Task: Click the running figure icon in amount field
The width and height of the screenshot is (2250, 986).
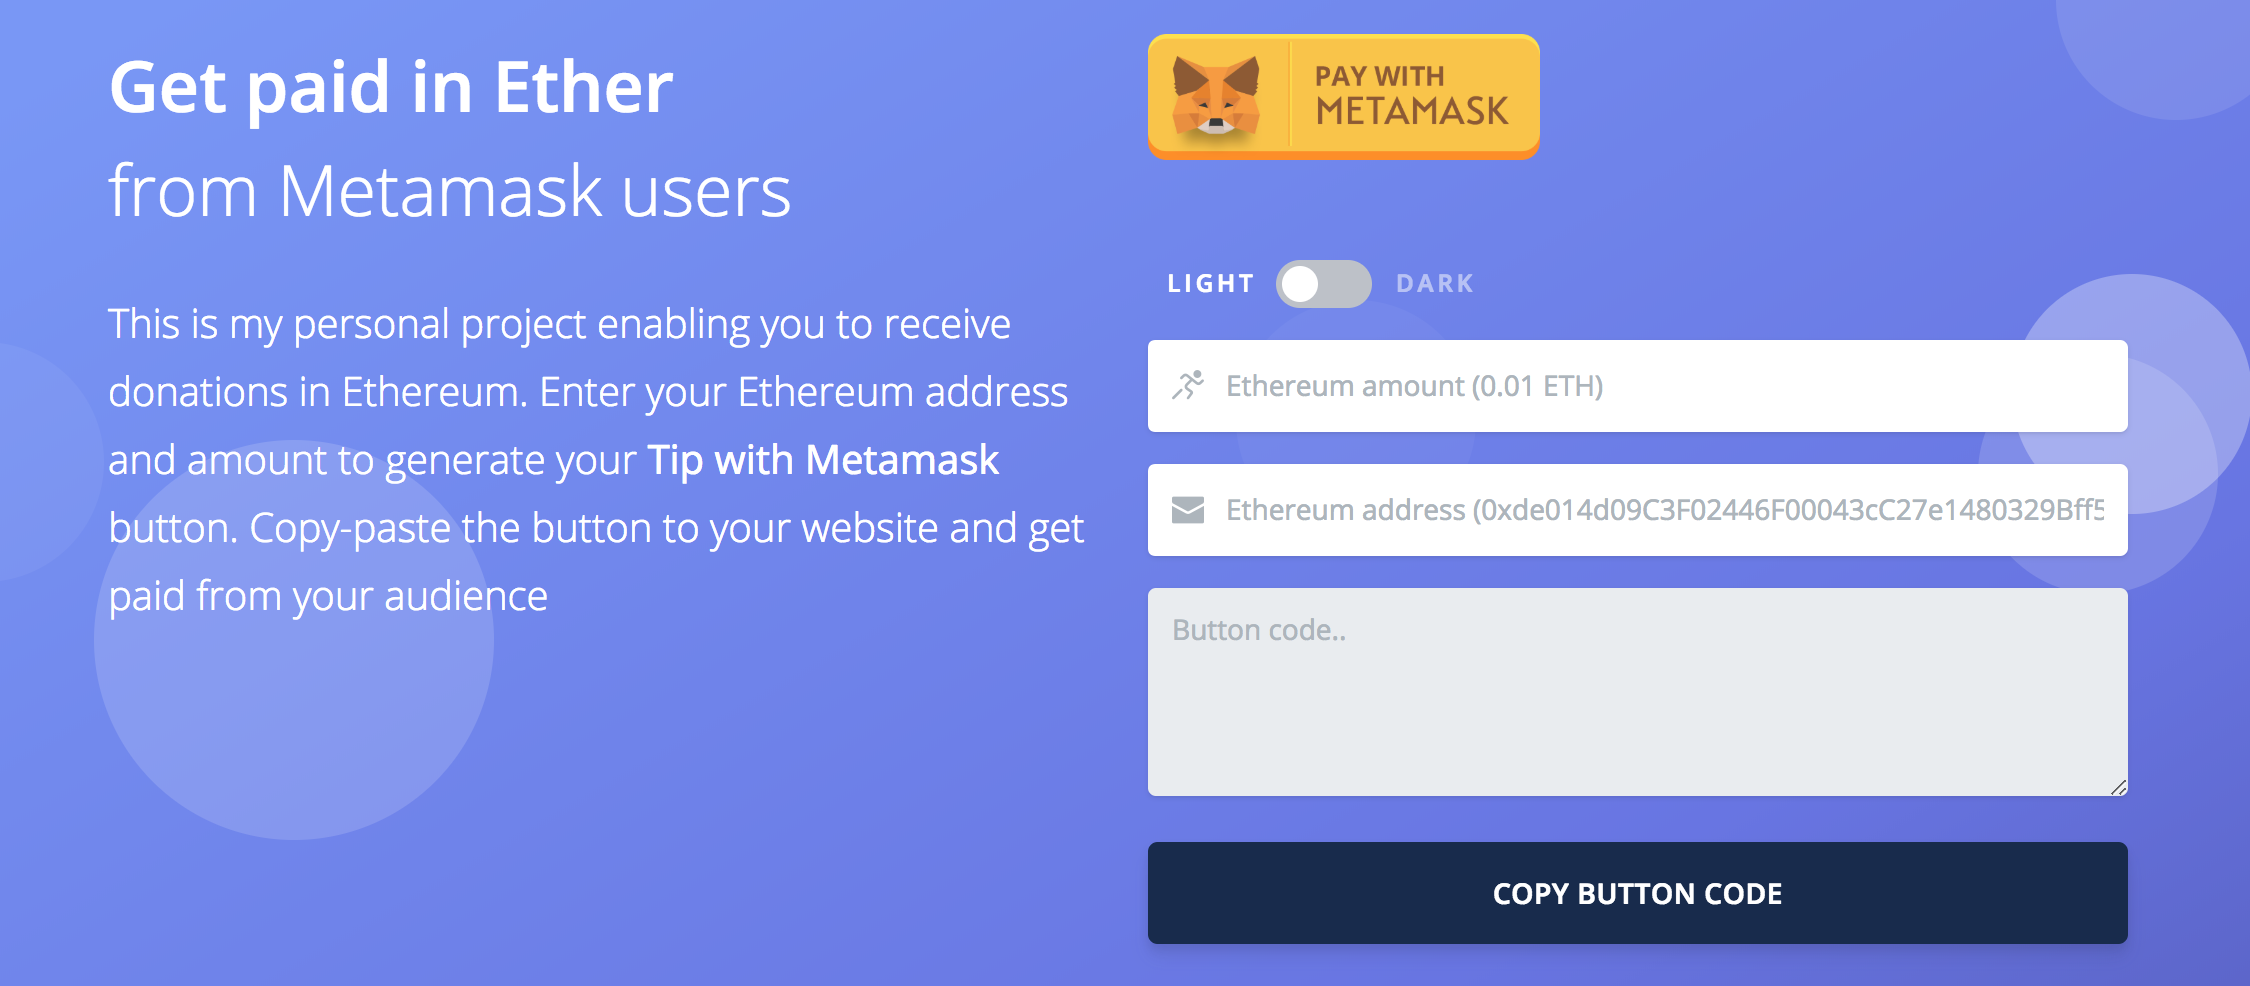Action: pos(1188,386)
